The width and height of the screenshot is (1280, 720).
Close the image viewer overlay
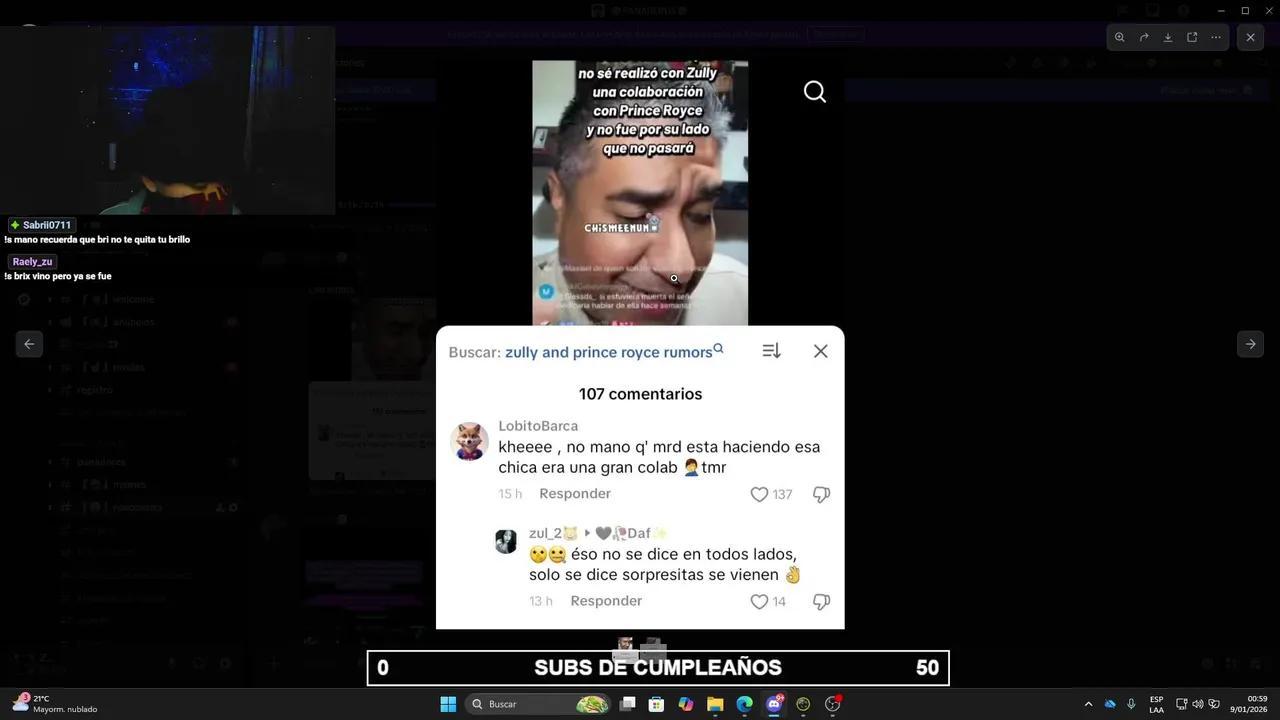pyautogui.click(x=1250, y=37)
